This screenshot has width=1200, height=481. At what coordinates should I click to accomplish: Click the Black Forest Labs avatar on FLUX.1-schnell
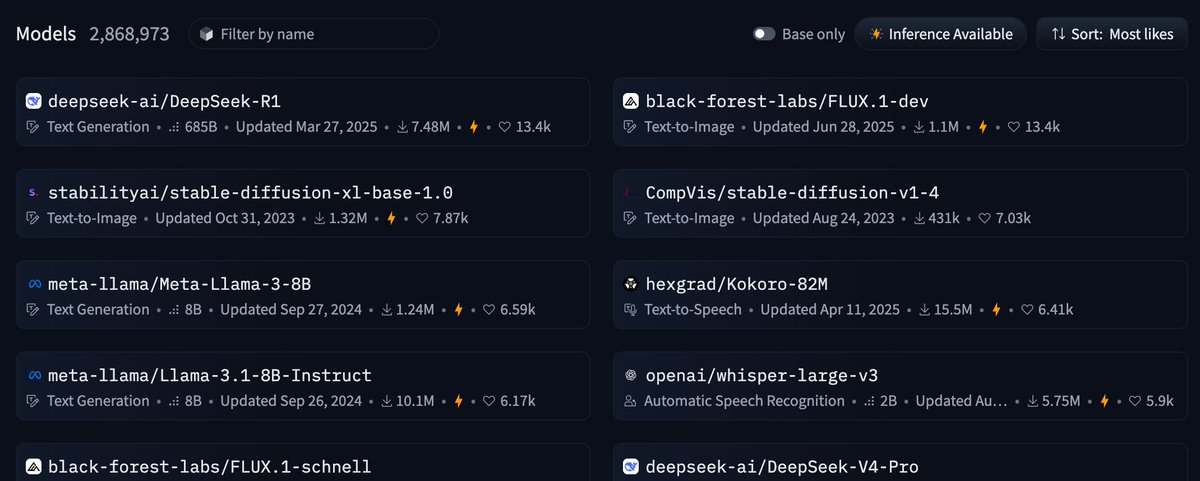click(x=33, y=467)
